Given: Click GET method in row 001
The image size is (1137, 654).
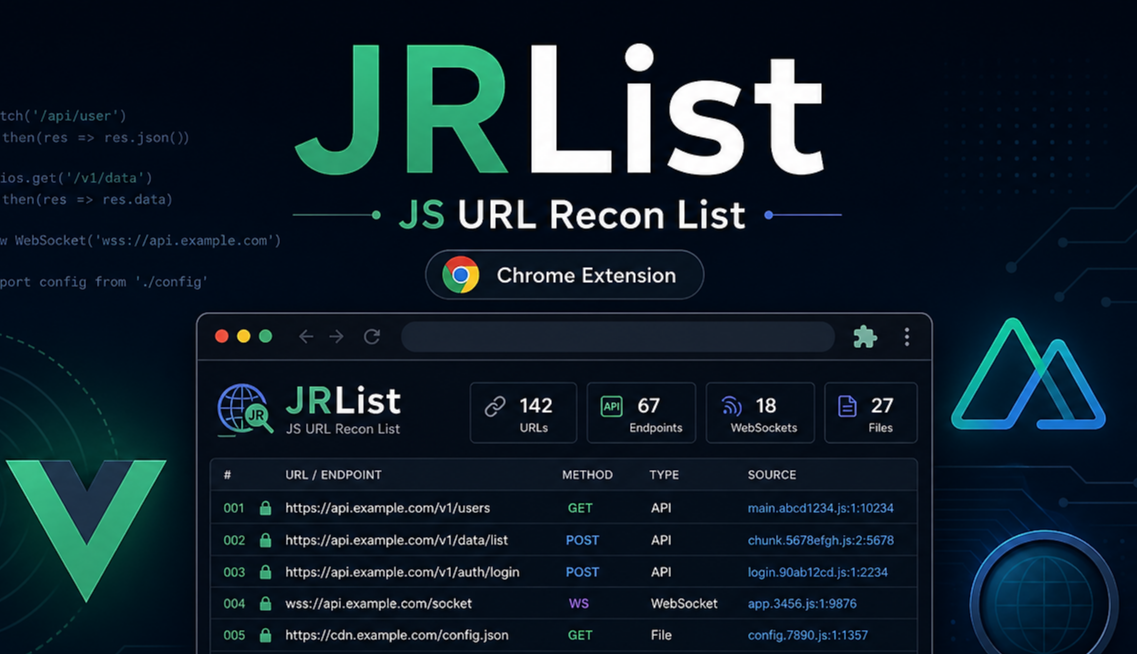Looking at the screenshot, I should tap(580, 508).
